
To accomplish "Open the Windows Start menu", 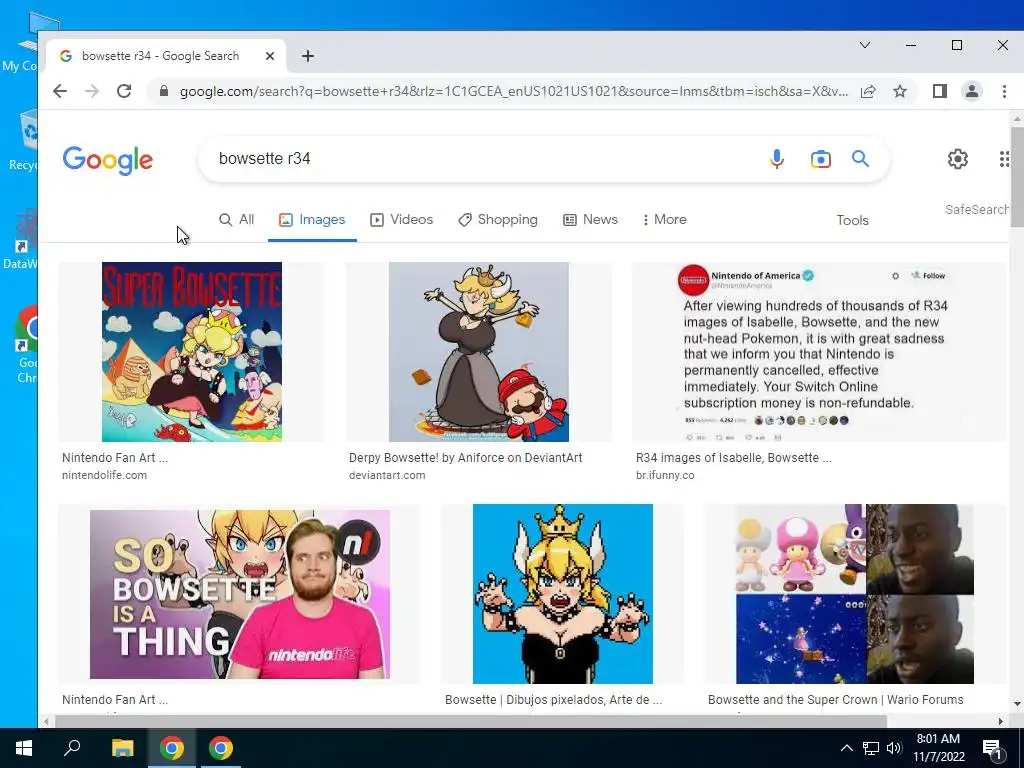I will pyautogui.click(x=24, y=748).
